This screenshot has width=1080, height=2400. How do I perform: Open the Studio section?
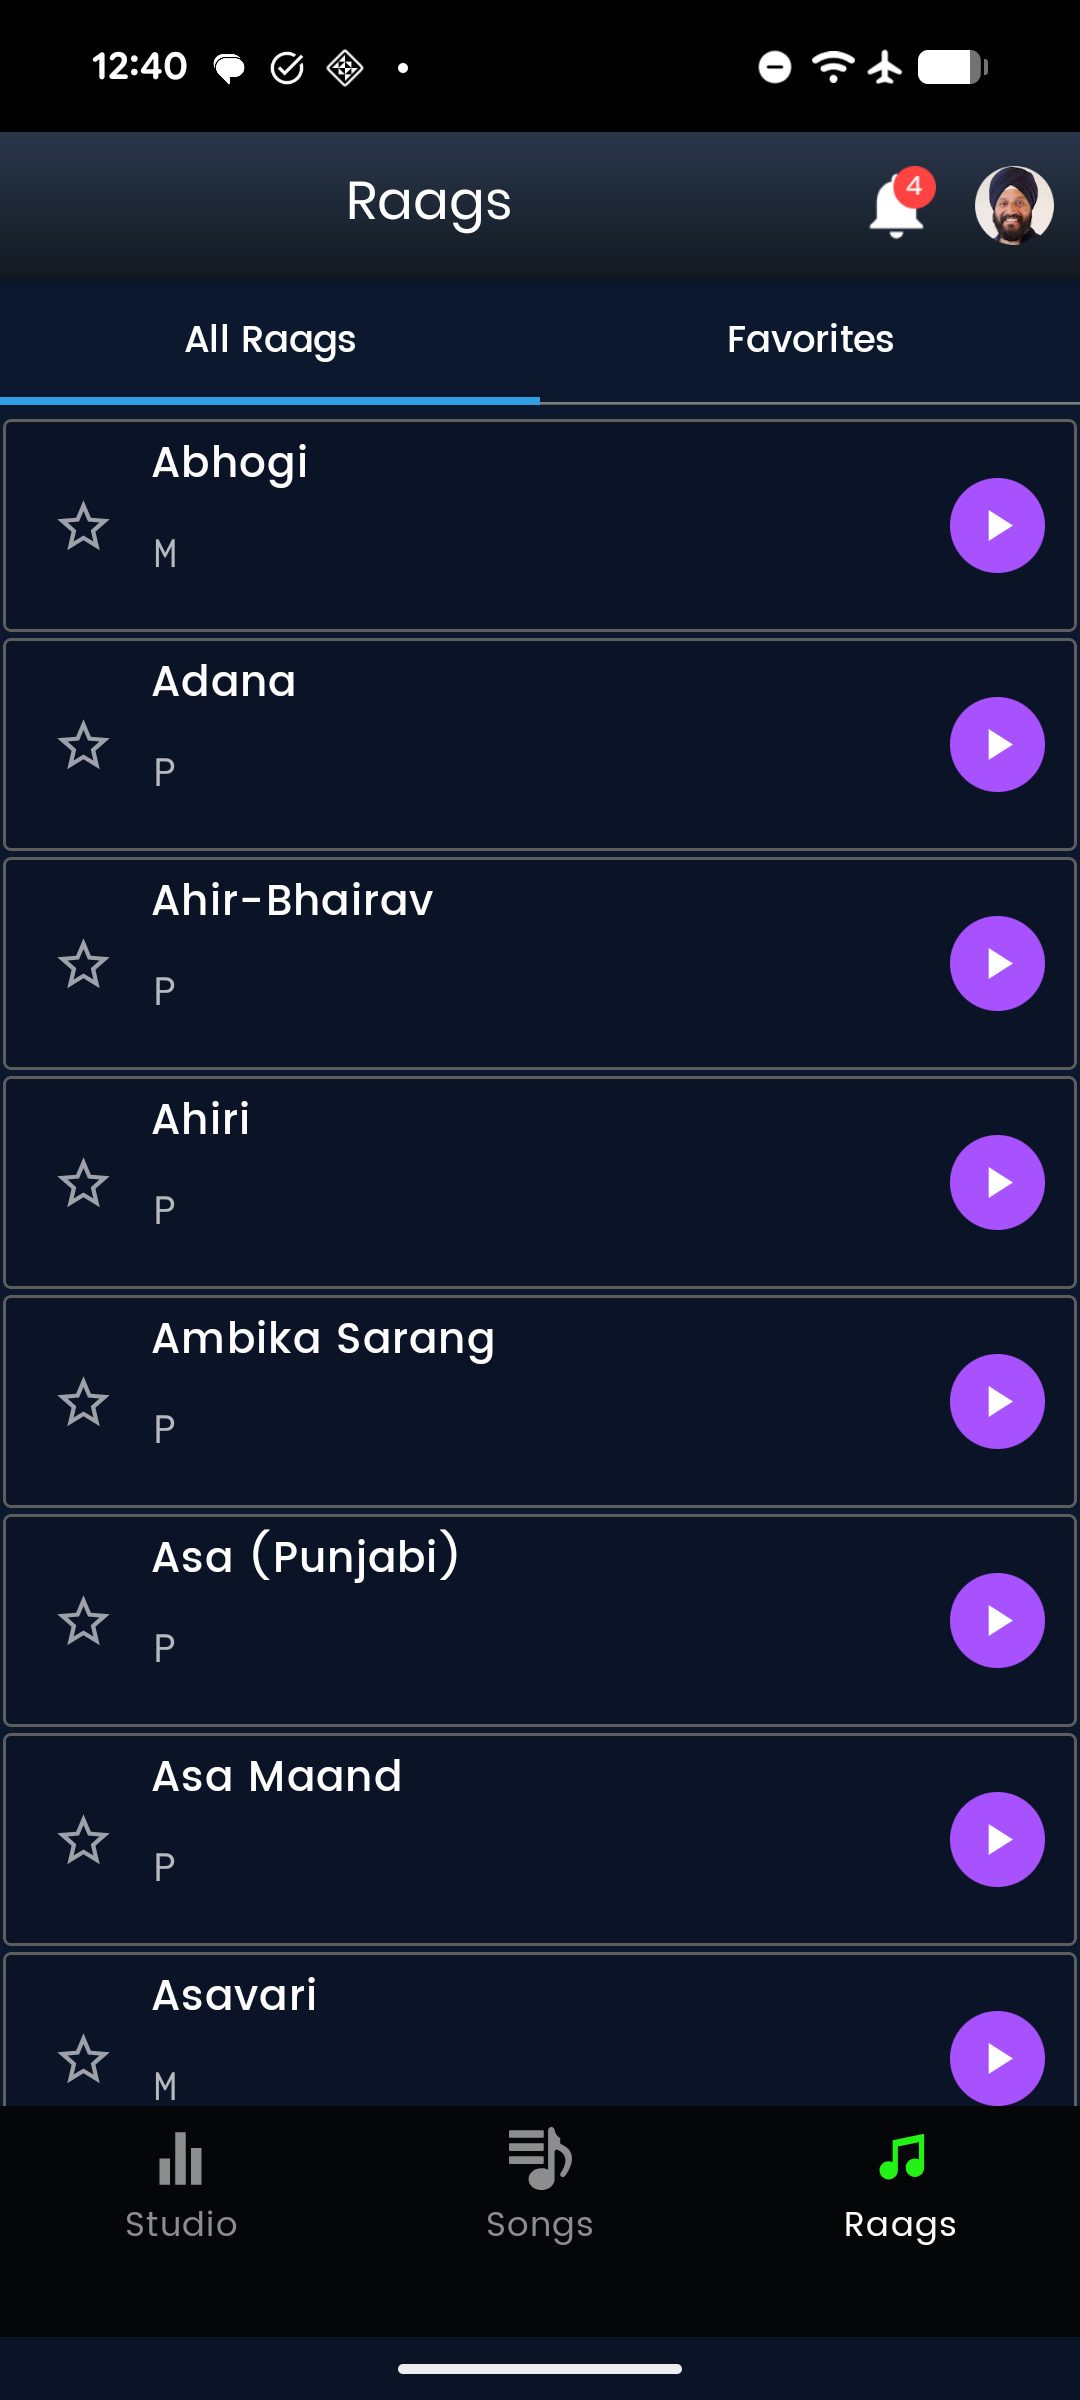point(181,2182)
